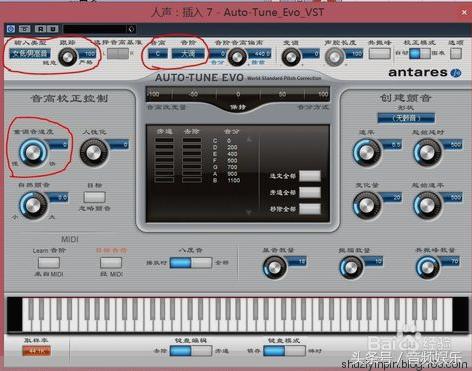Screen dimensions: 472x371
Task: Click the Remove All button (移除全部)
Action: (x=310, y=209)
